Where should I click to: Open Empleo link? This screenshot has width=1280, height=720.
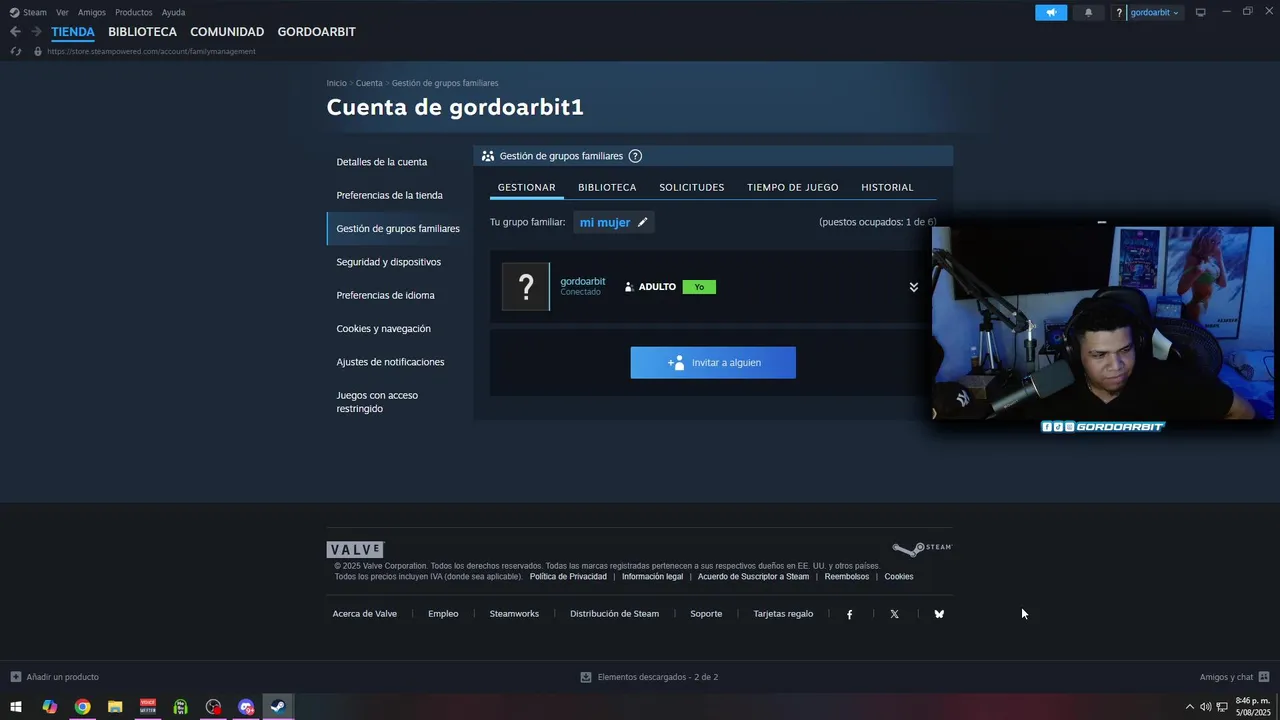tap(443, 614)
